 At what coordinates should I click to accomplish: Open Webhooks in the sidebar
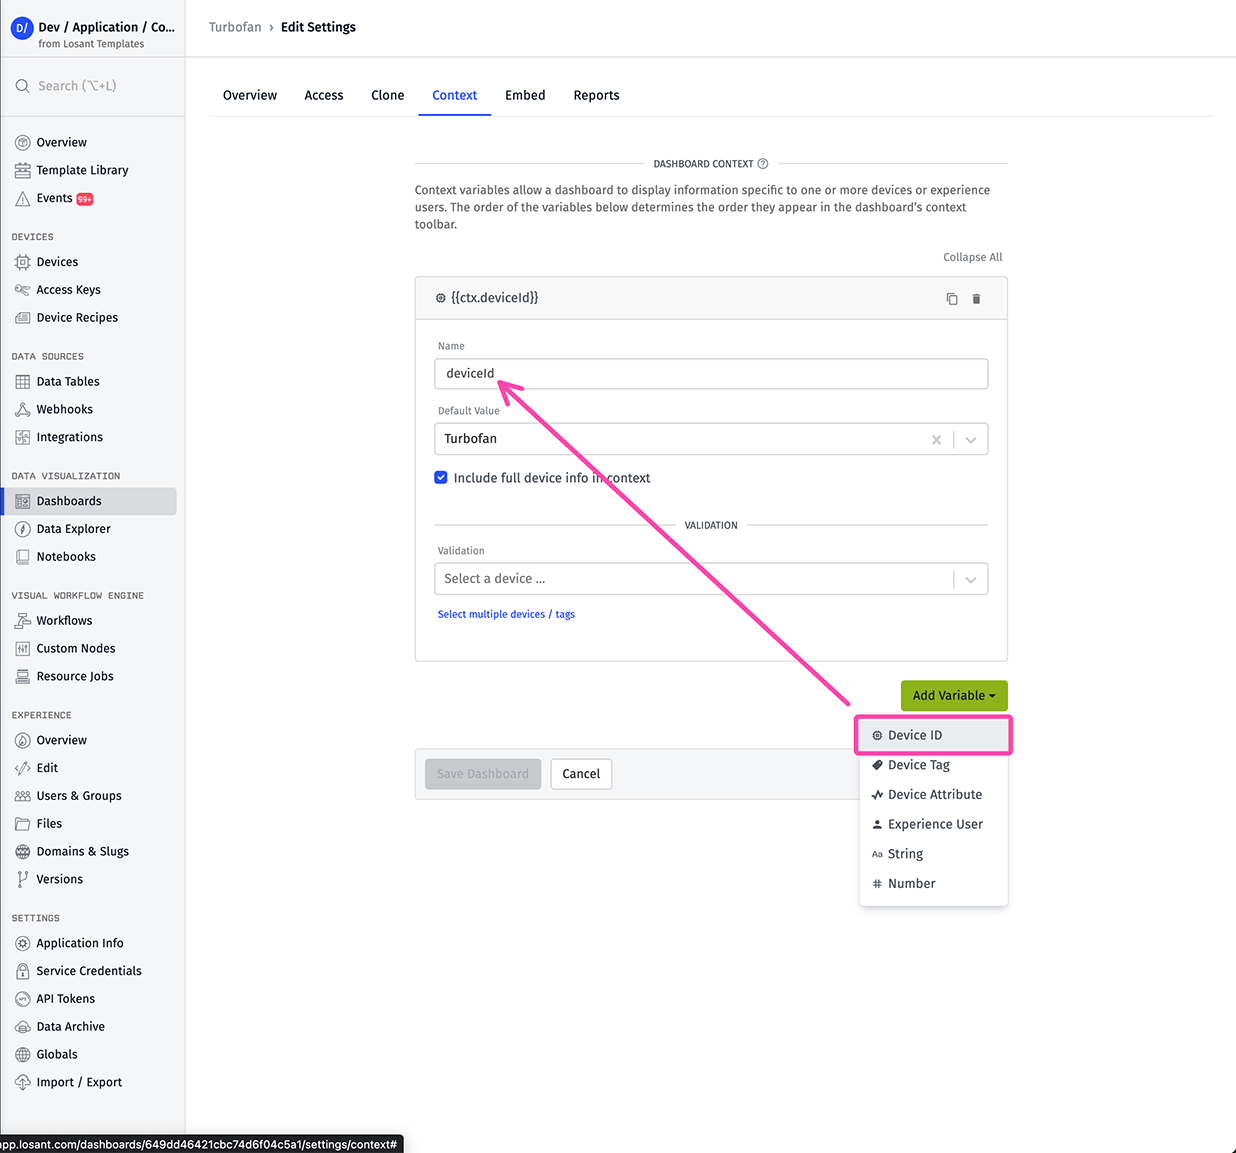pyautogui.click(x=64, y=410)
